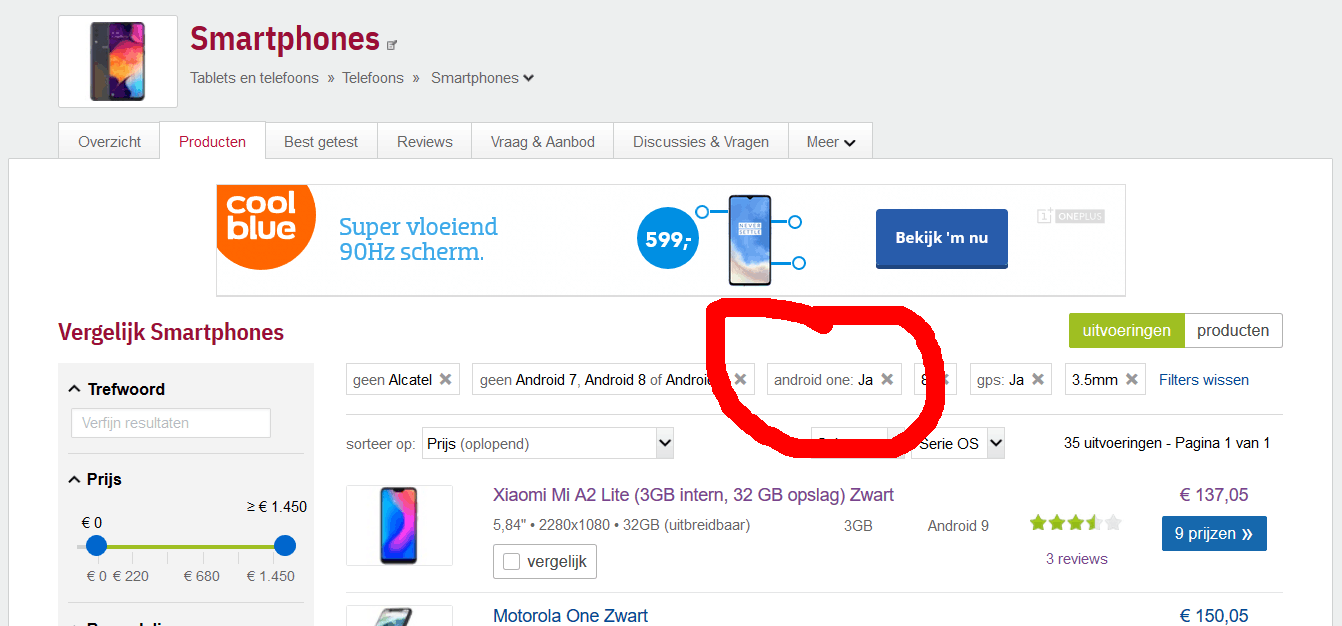Remove the 'geen Android 7' filter chip
The height and width of the screenshot is (626, 1342).
click(x=740, y=379)
